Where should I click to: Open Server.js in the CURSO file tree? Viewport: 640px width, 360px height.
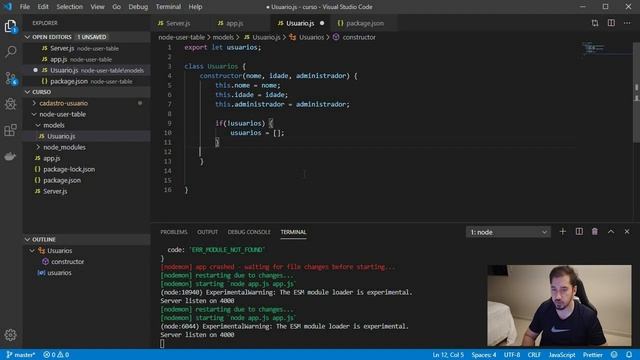coord(55,191)
